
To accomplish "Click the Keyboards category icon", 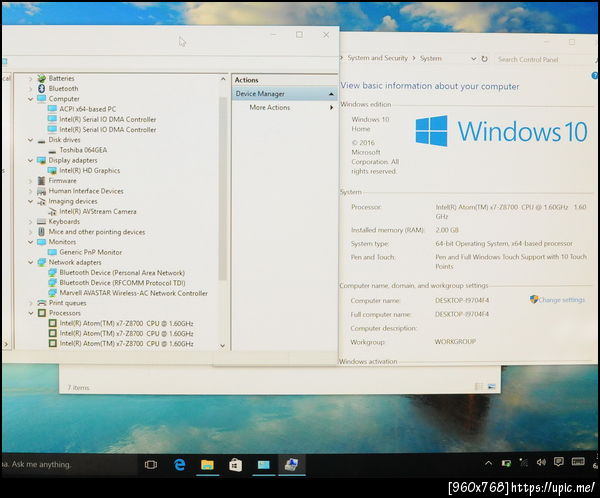I will [41, 222].
